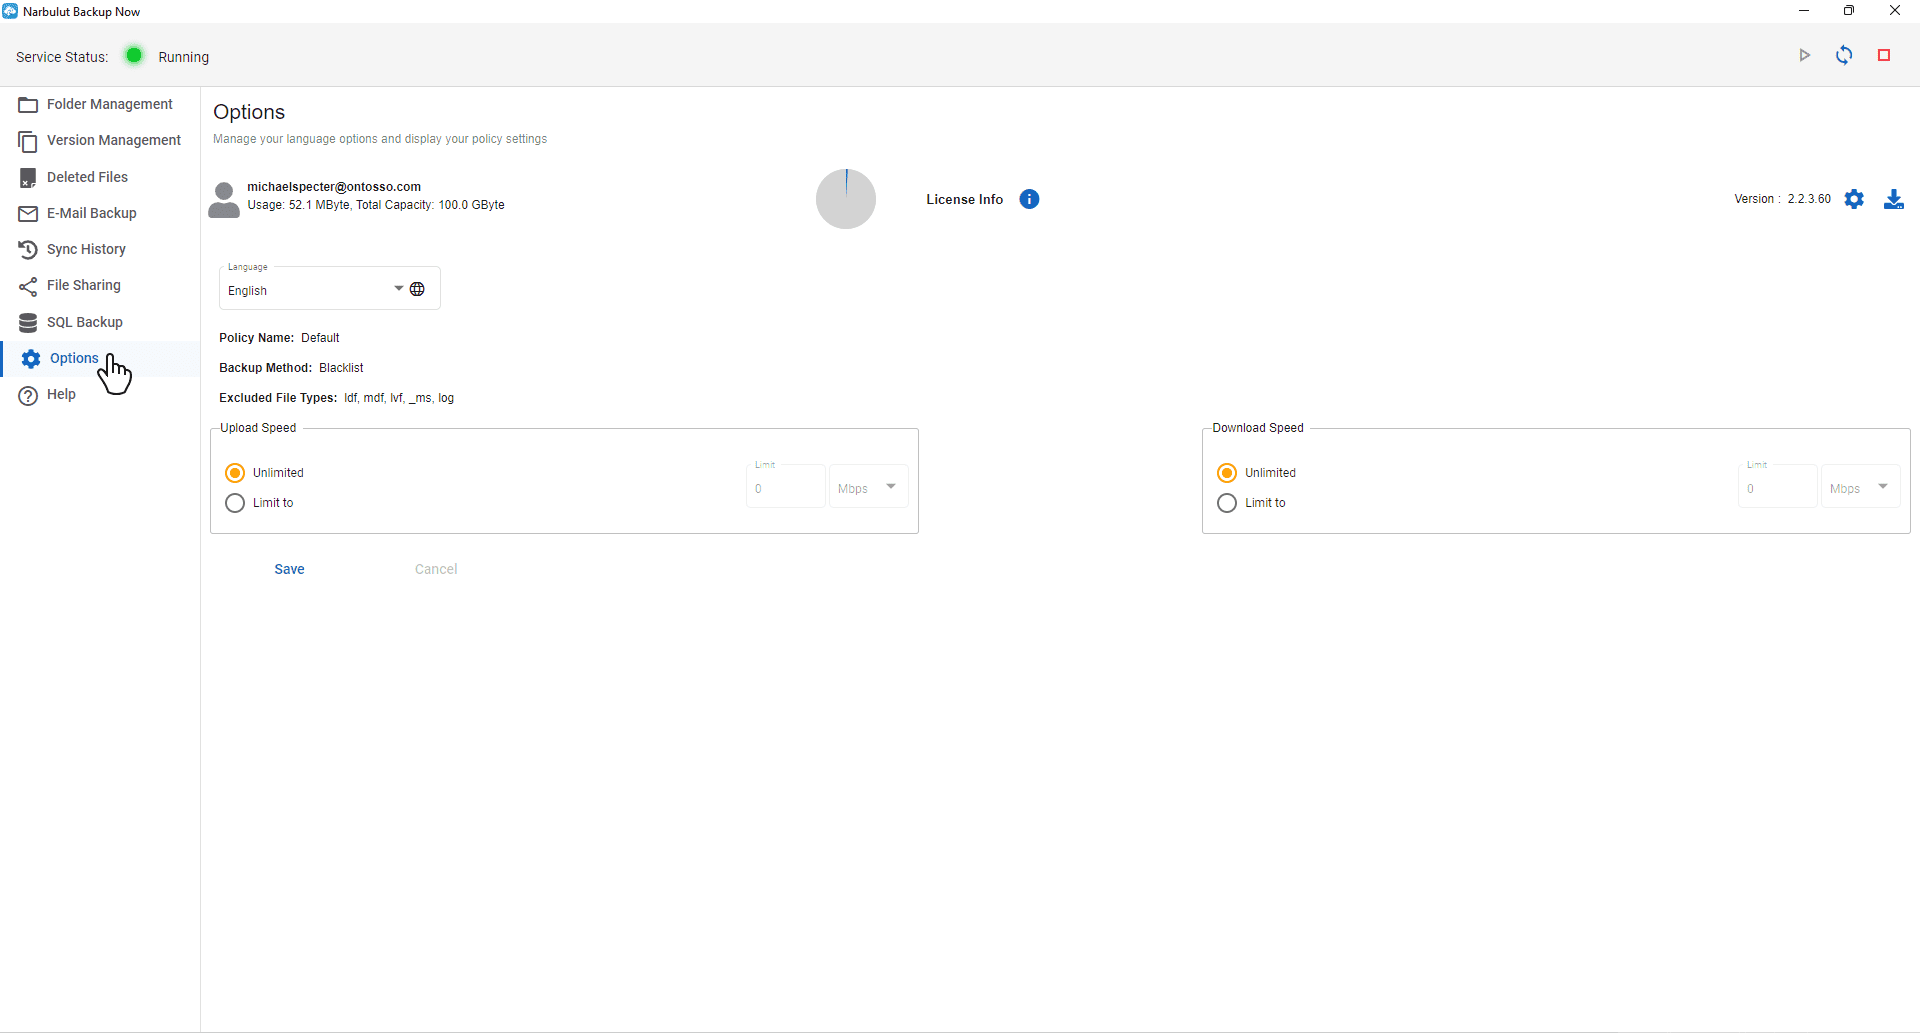Click the Upload Speed limit input field
The height and width of the screenshot is (1033, 1920).
point(786,487)
